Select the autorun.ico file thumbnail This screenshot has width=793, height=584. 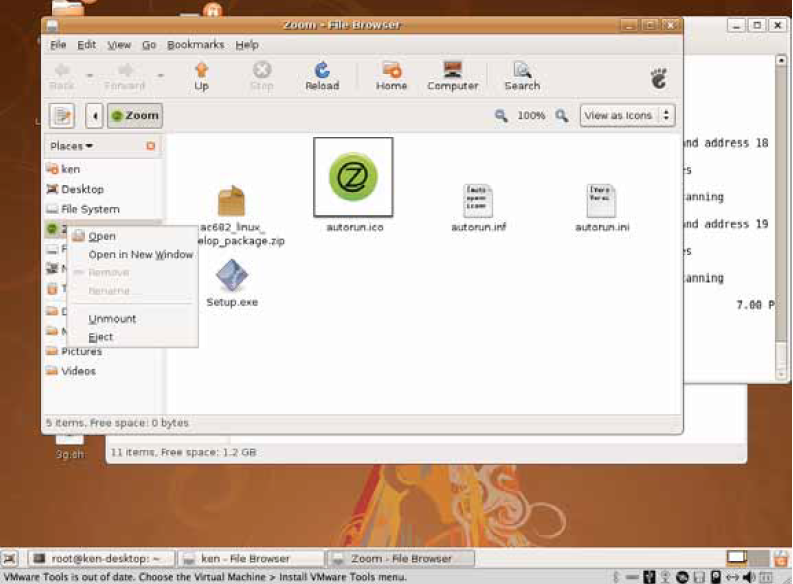click(353, 177)
